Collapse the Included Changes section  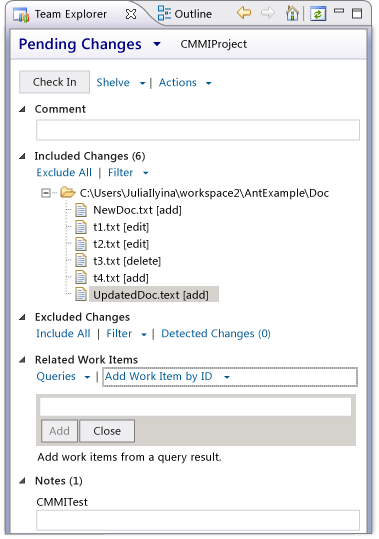tap(23, 156)
